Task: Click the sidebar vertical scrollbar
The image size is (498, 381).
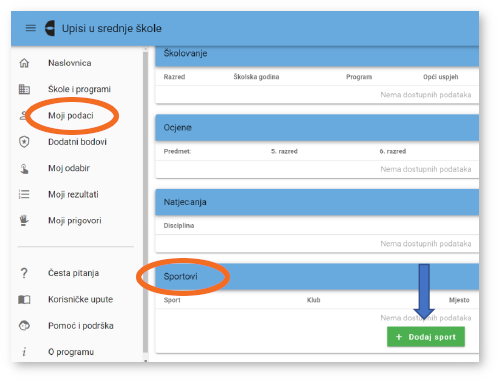Action: (145, 203)
